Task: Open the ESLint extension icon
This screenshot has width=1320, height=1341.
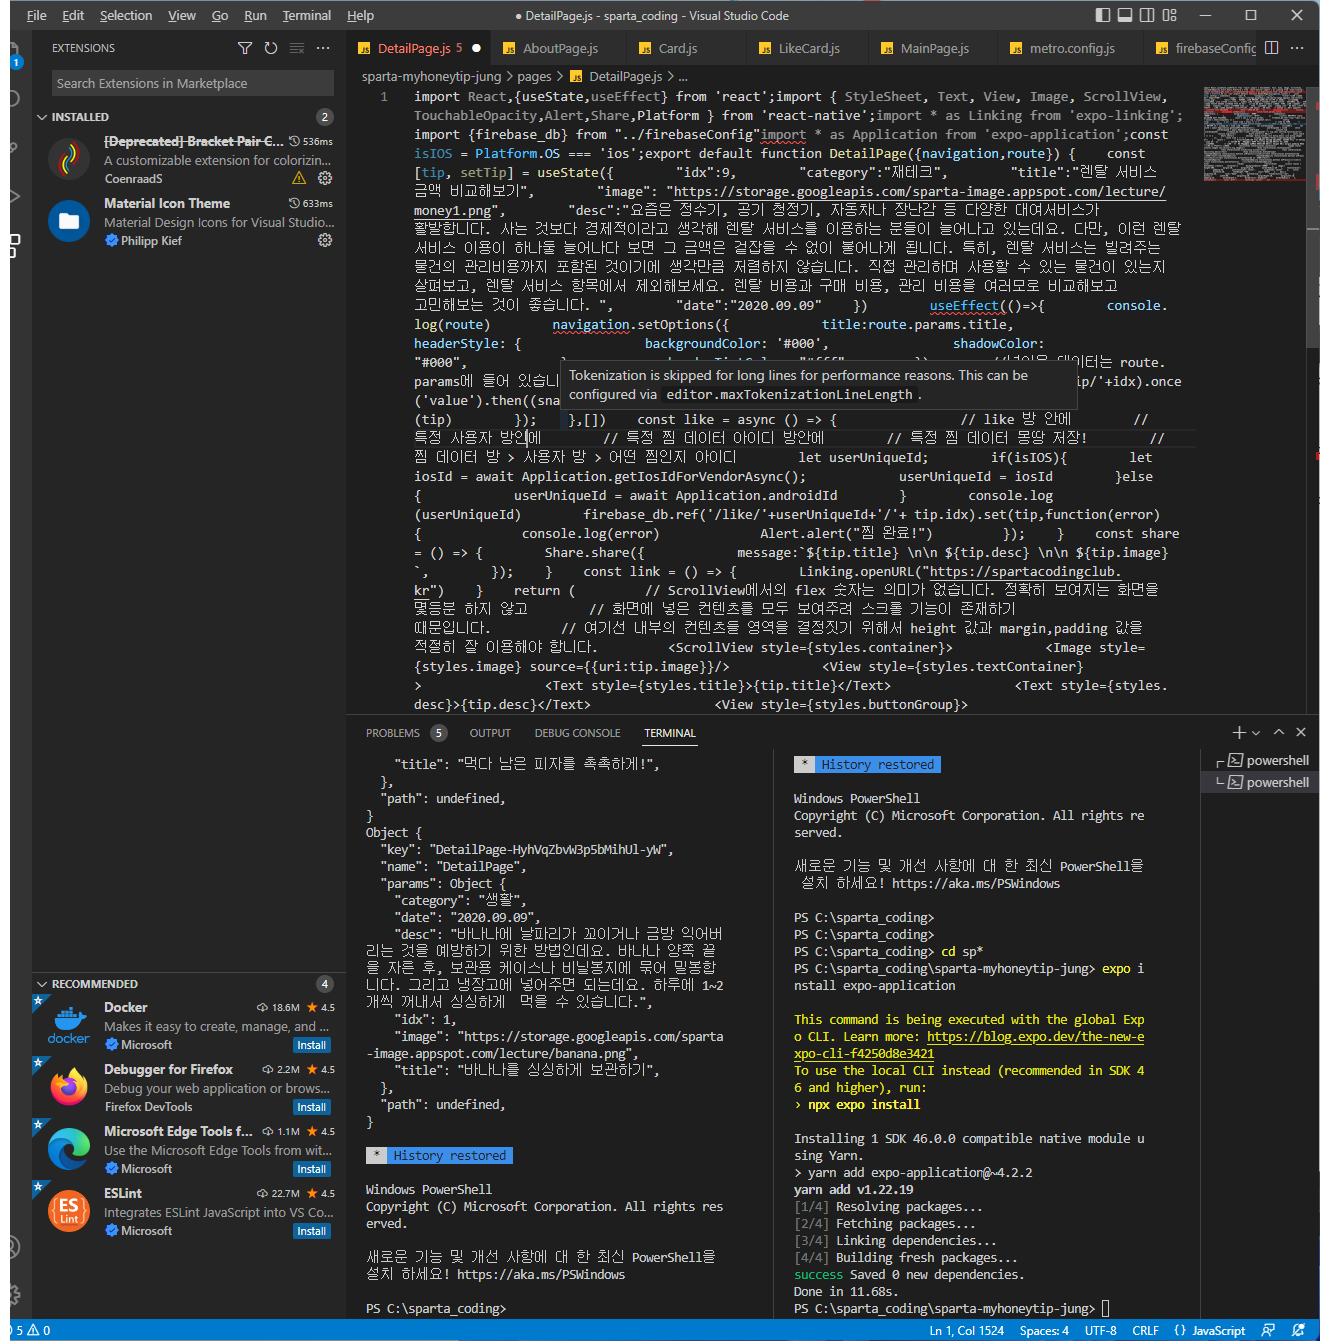Action: (x=69, y=1211)
